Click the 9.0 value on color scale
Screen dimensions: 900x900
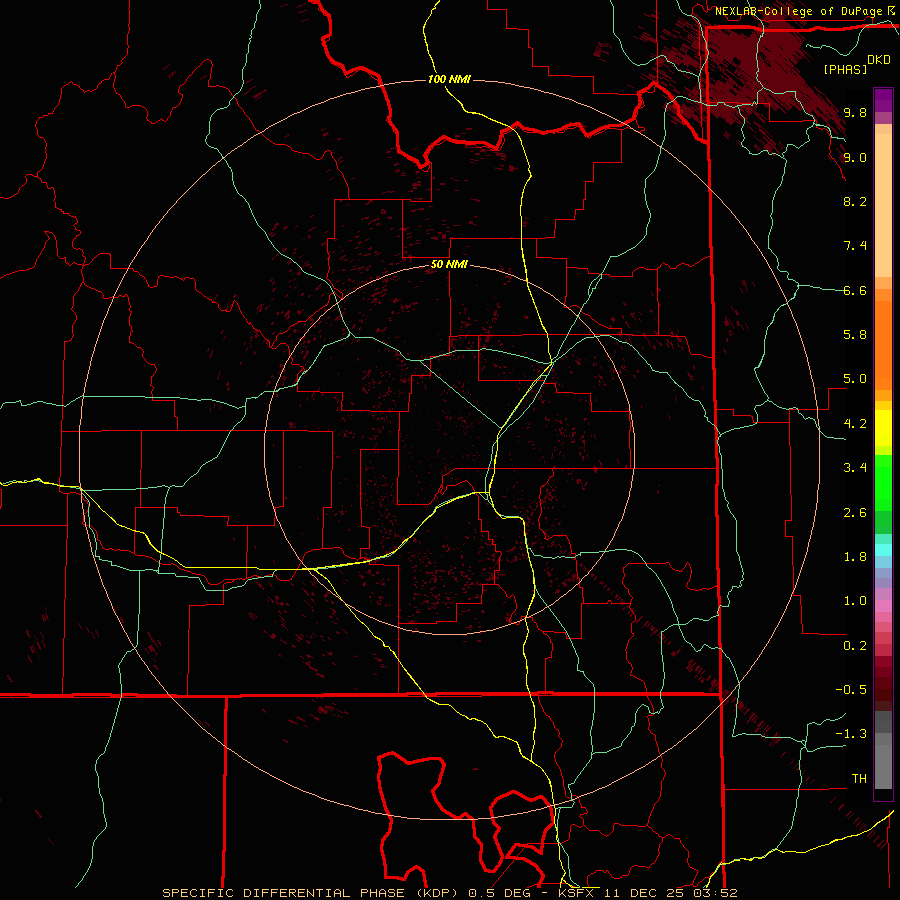[855, 157]
